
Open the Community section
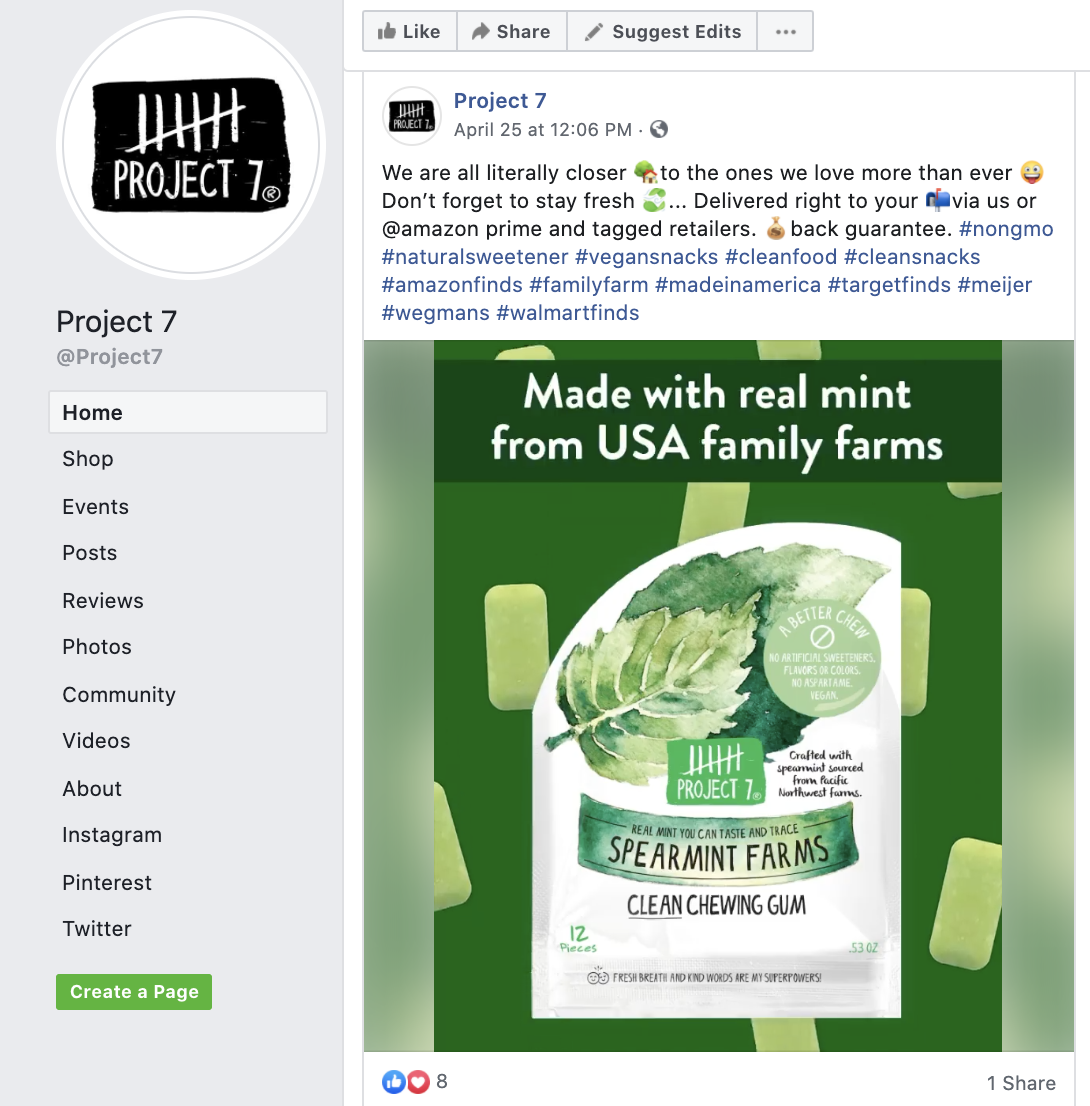click(x=119, y=695)
